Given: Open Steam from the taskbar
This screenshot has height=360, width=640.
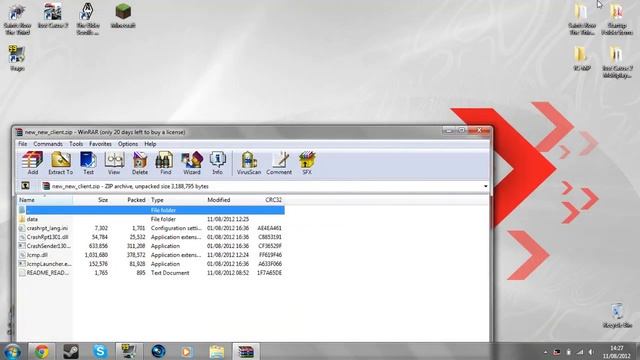Looking at the screenshot, I should click(71, 351).
